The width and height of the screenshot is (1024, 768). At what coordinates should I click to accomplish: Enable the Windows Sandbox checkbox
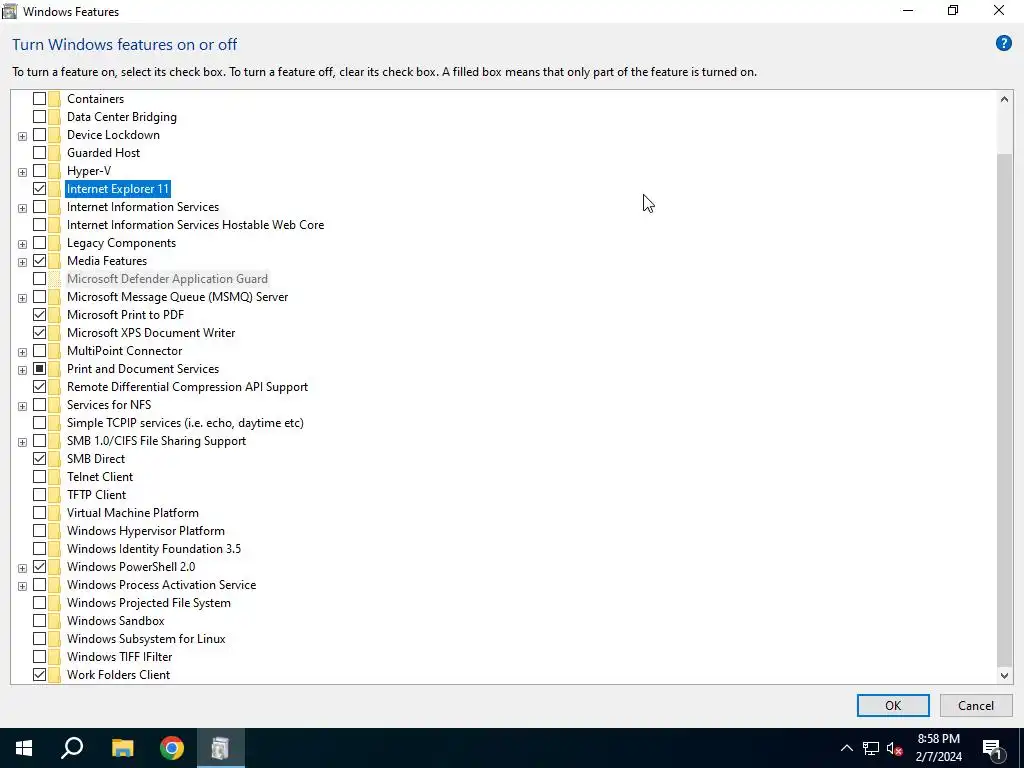(x=39, y=620)
